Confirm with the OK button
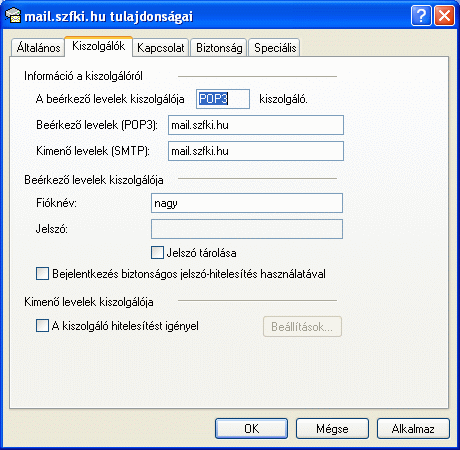Screen dimensions: 460x450 click(251, 429)
